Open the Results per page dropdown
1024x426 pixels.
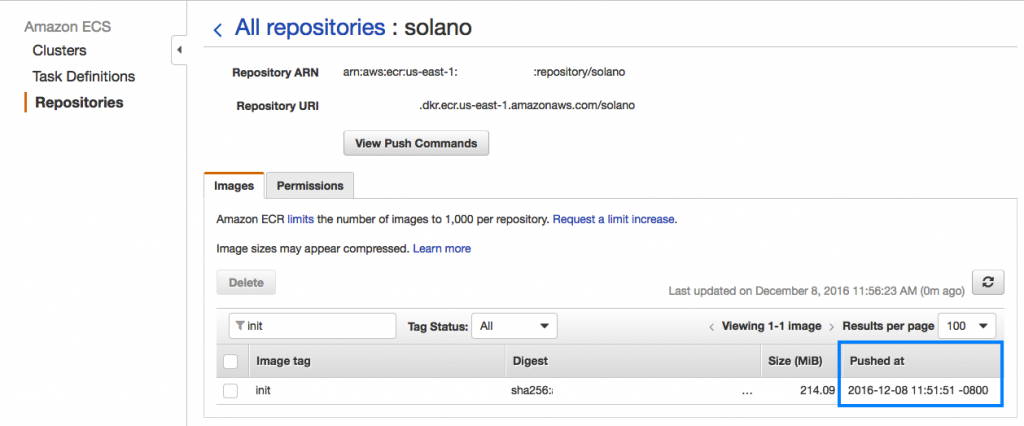[966, 326]
